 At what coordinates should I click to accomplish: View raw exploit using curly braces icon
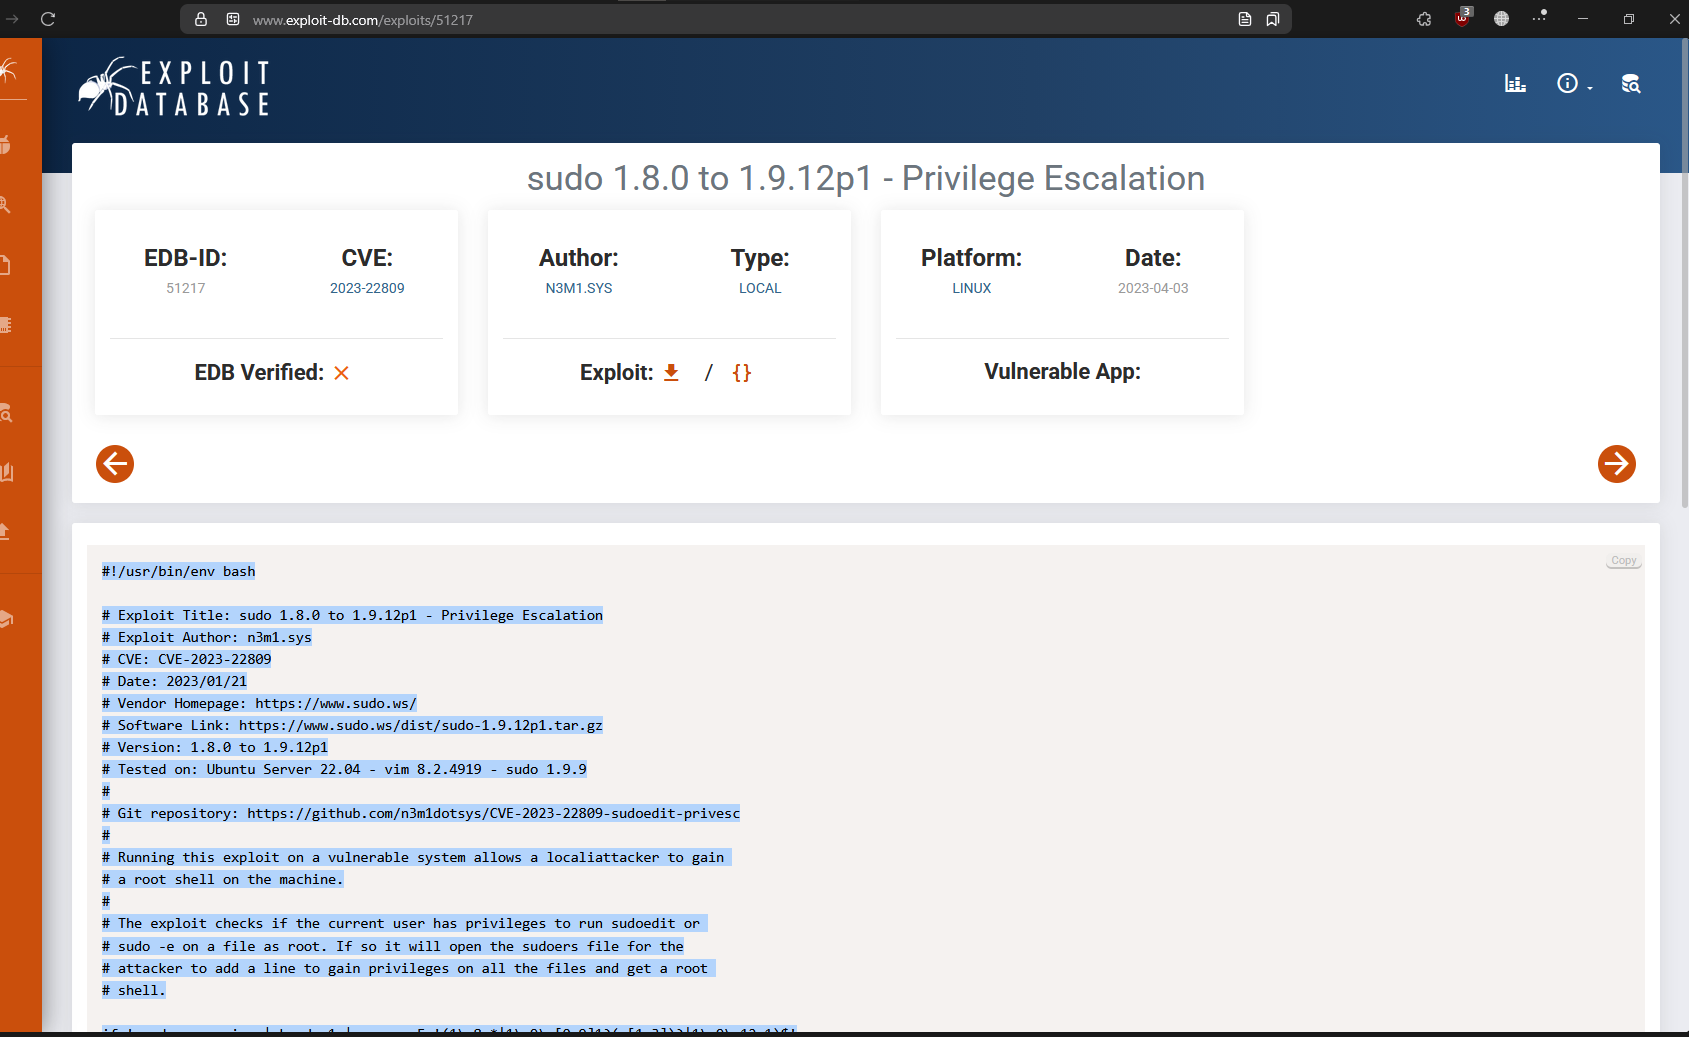click(741, 373)
